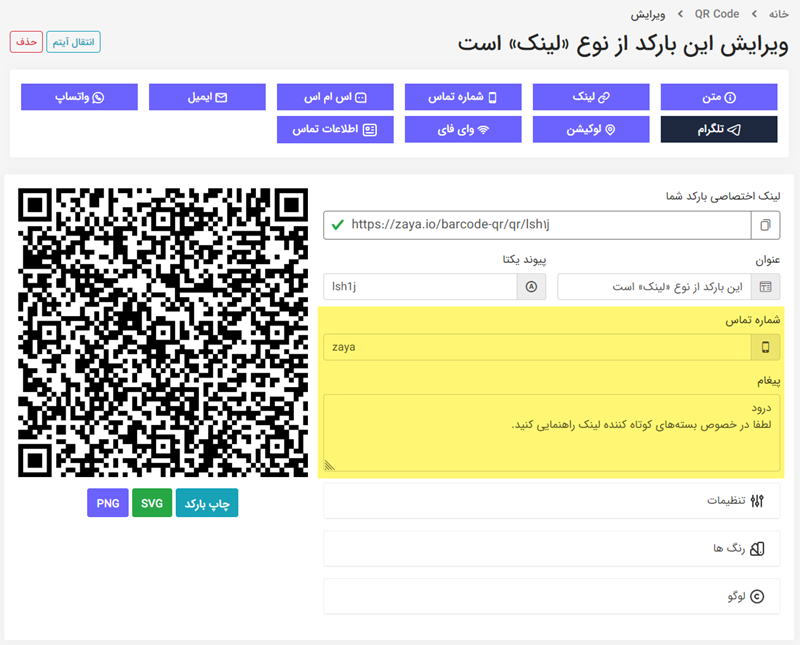Click the پیغام label
The width and height of the screenshot is (800, 645).
768,381
